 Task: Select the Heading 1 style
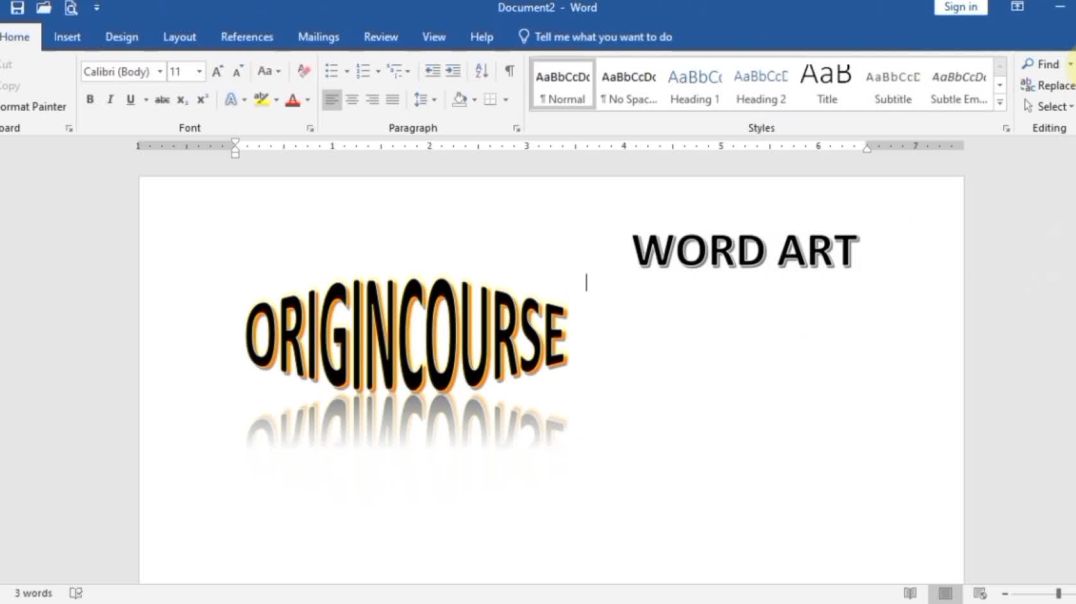point(694,84)
